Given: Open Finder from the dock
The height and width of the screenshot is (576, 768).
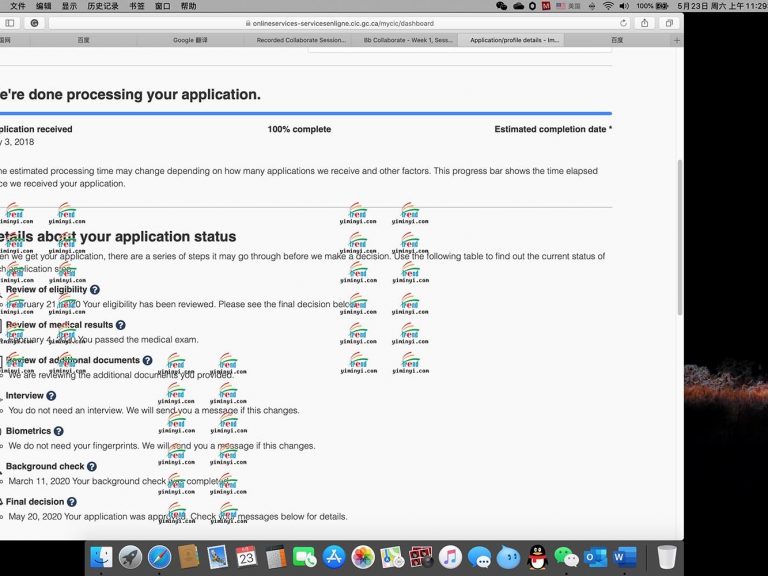Looking at the screenshot, I should pos(101,557).
